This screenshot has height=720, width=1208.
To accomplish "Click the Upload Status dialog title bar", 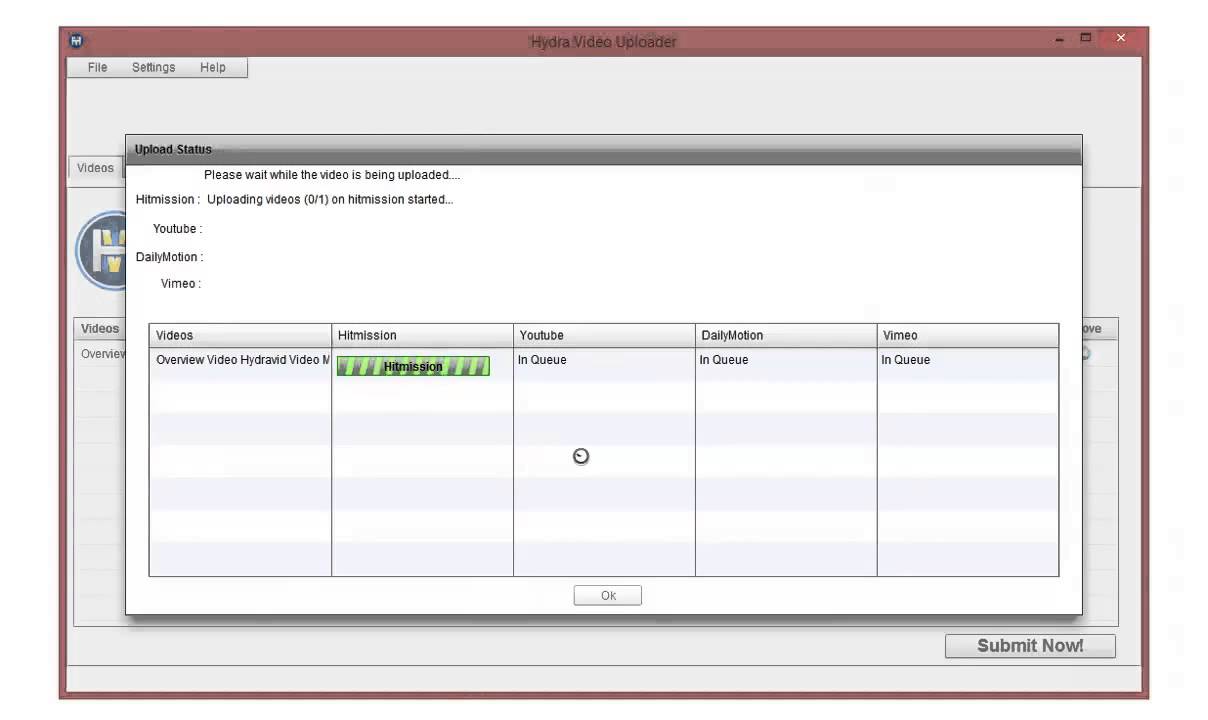I will tap(603, 150).
